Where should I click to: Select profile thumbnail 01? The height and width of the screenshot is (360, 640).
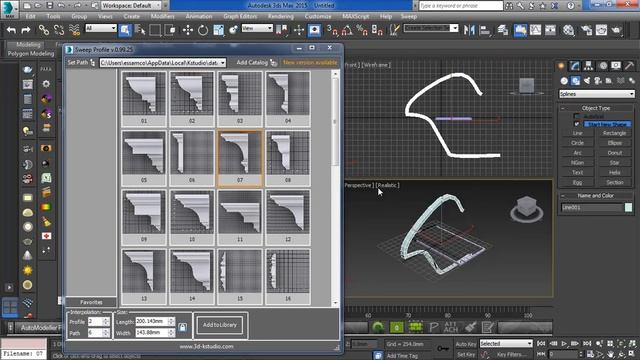click(144, 98)
